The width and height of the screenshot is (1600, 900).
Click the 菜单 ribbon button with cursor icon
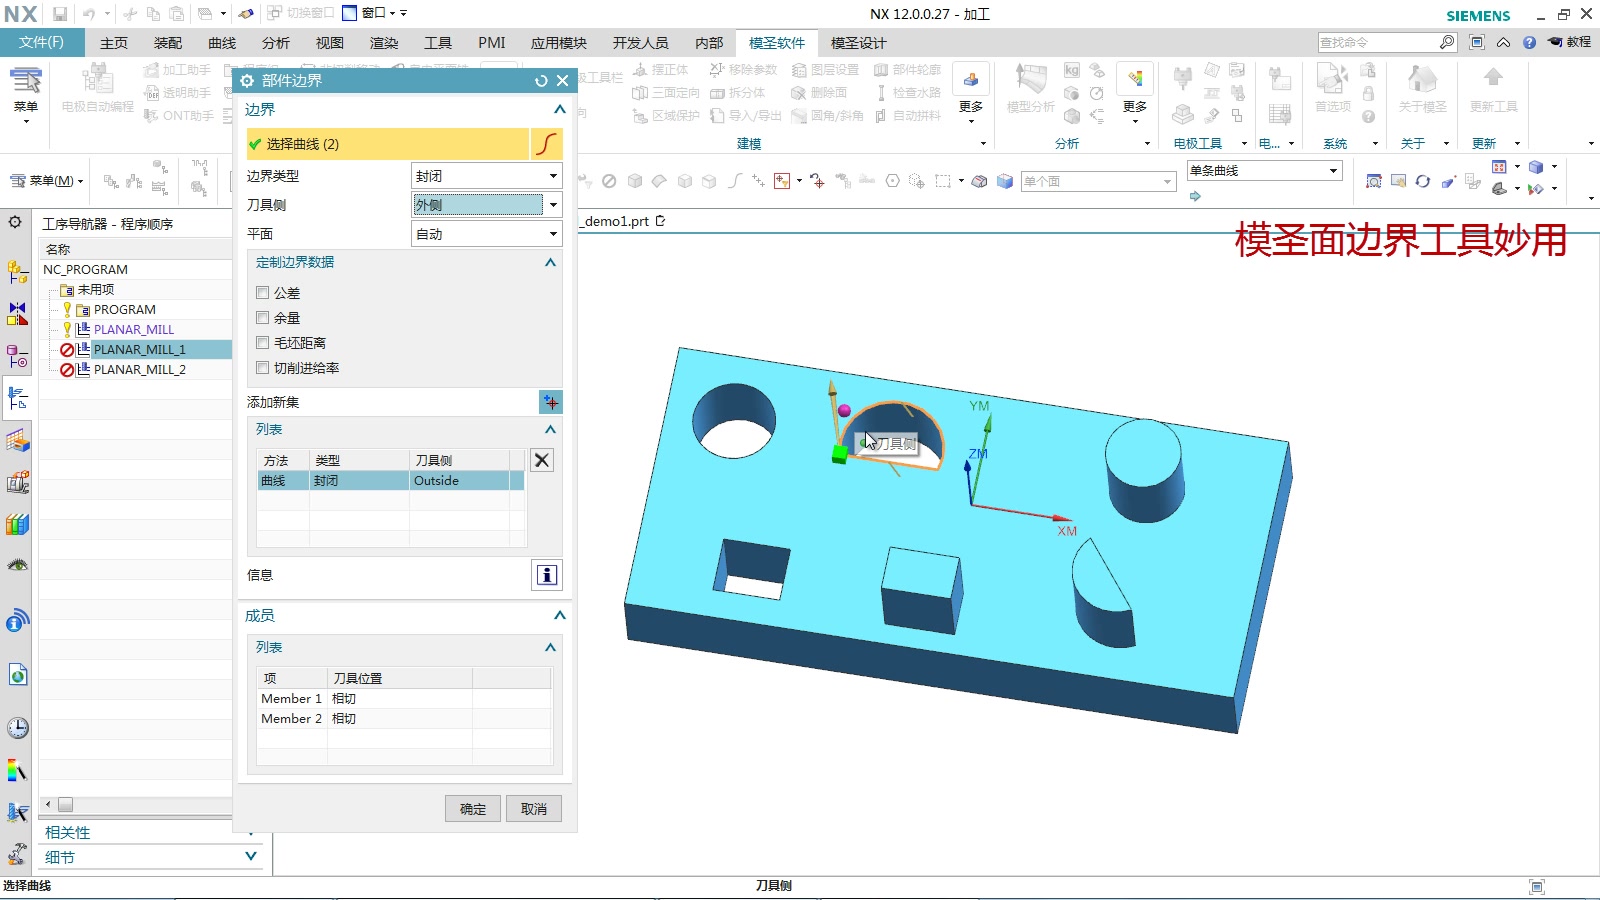coord(26,92)
